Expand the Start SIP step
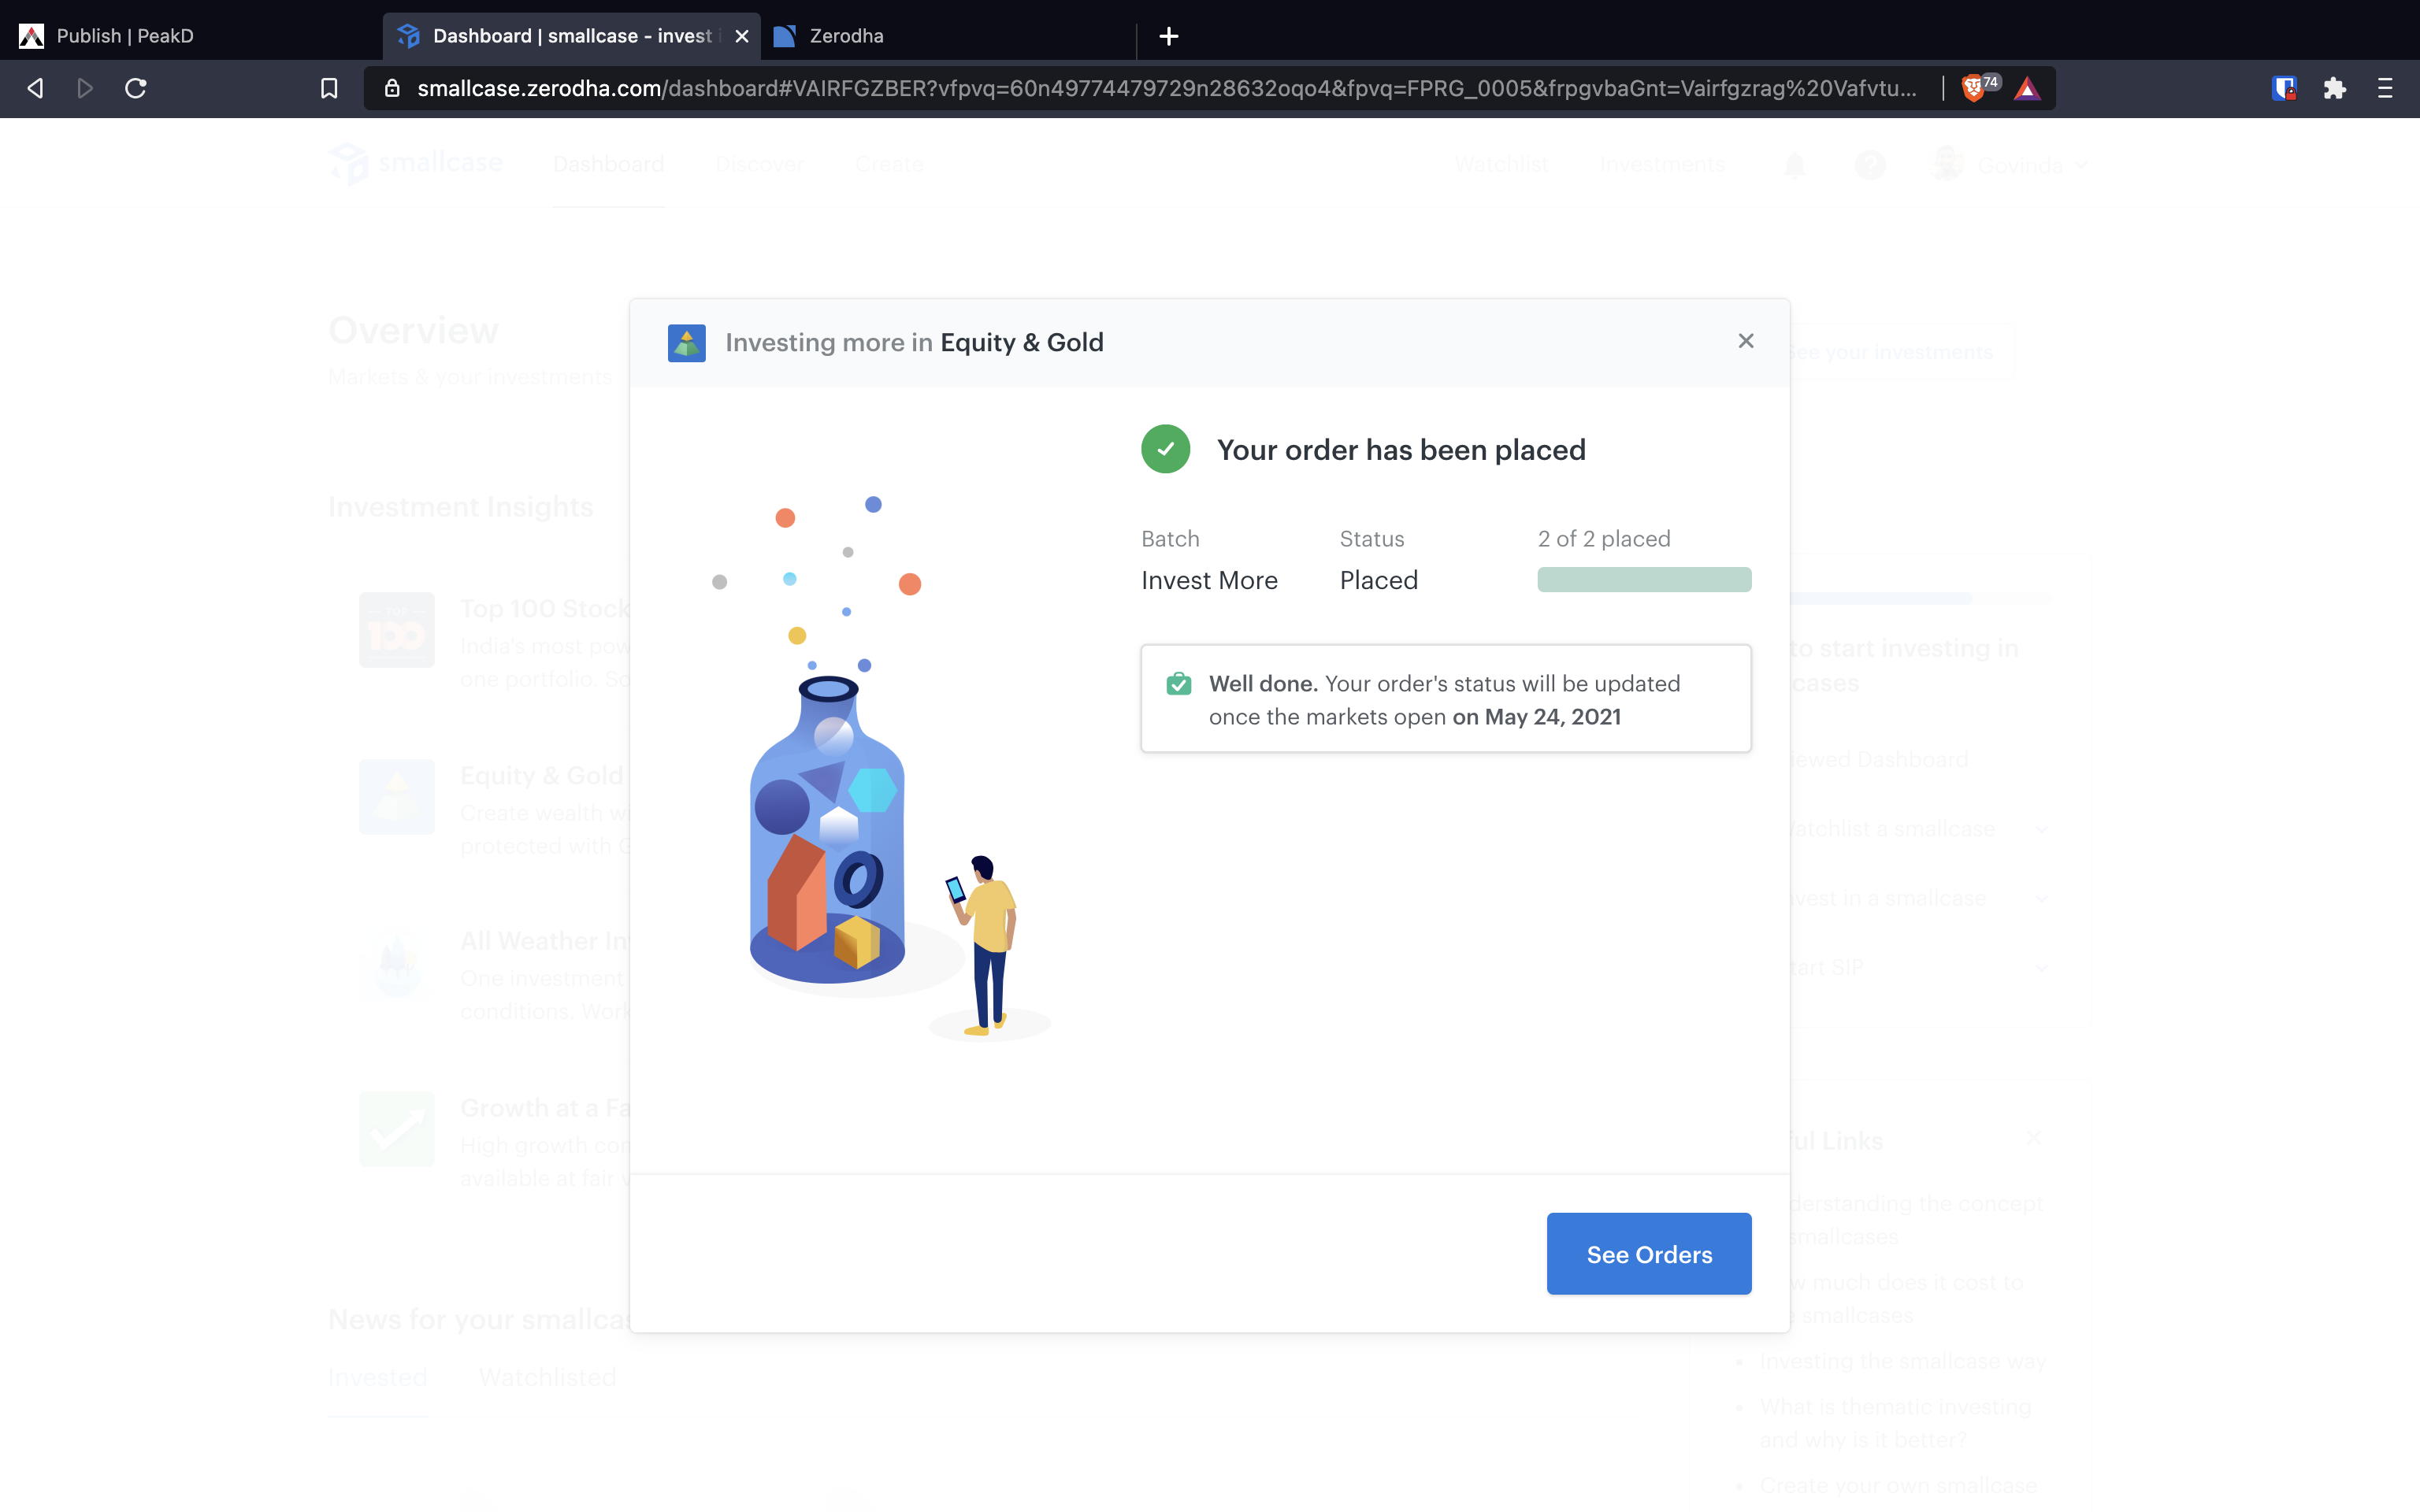 pos(2041,967)
